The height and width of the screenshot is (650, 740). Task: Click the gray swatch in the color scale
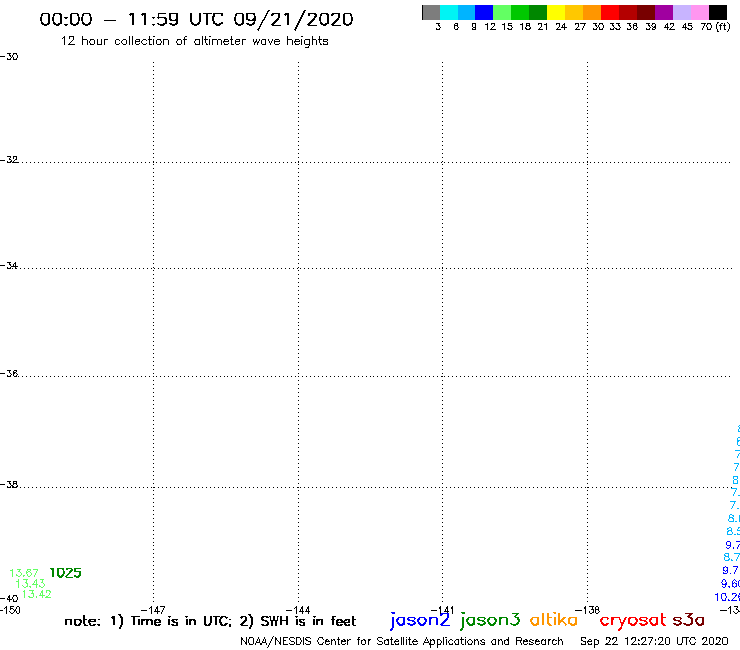coord(431,12)
